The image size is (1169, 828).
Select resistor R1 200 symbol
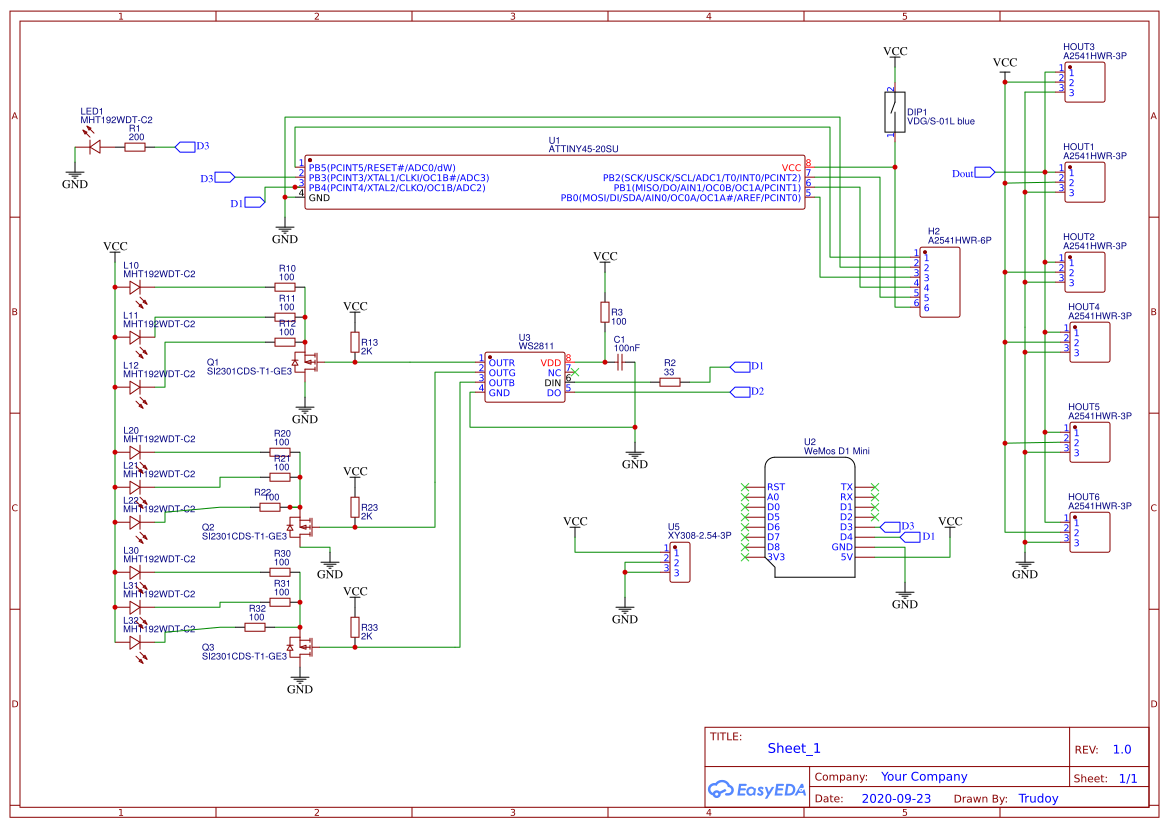click(x=133, y=145)
